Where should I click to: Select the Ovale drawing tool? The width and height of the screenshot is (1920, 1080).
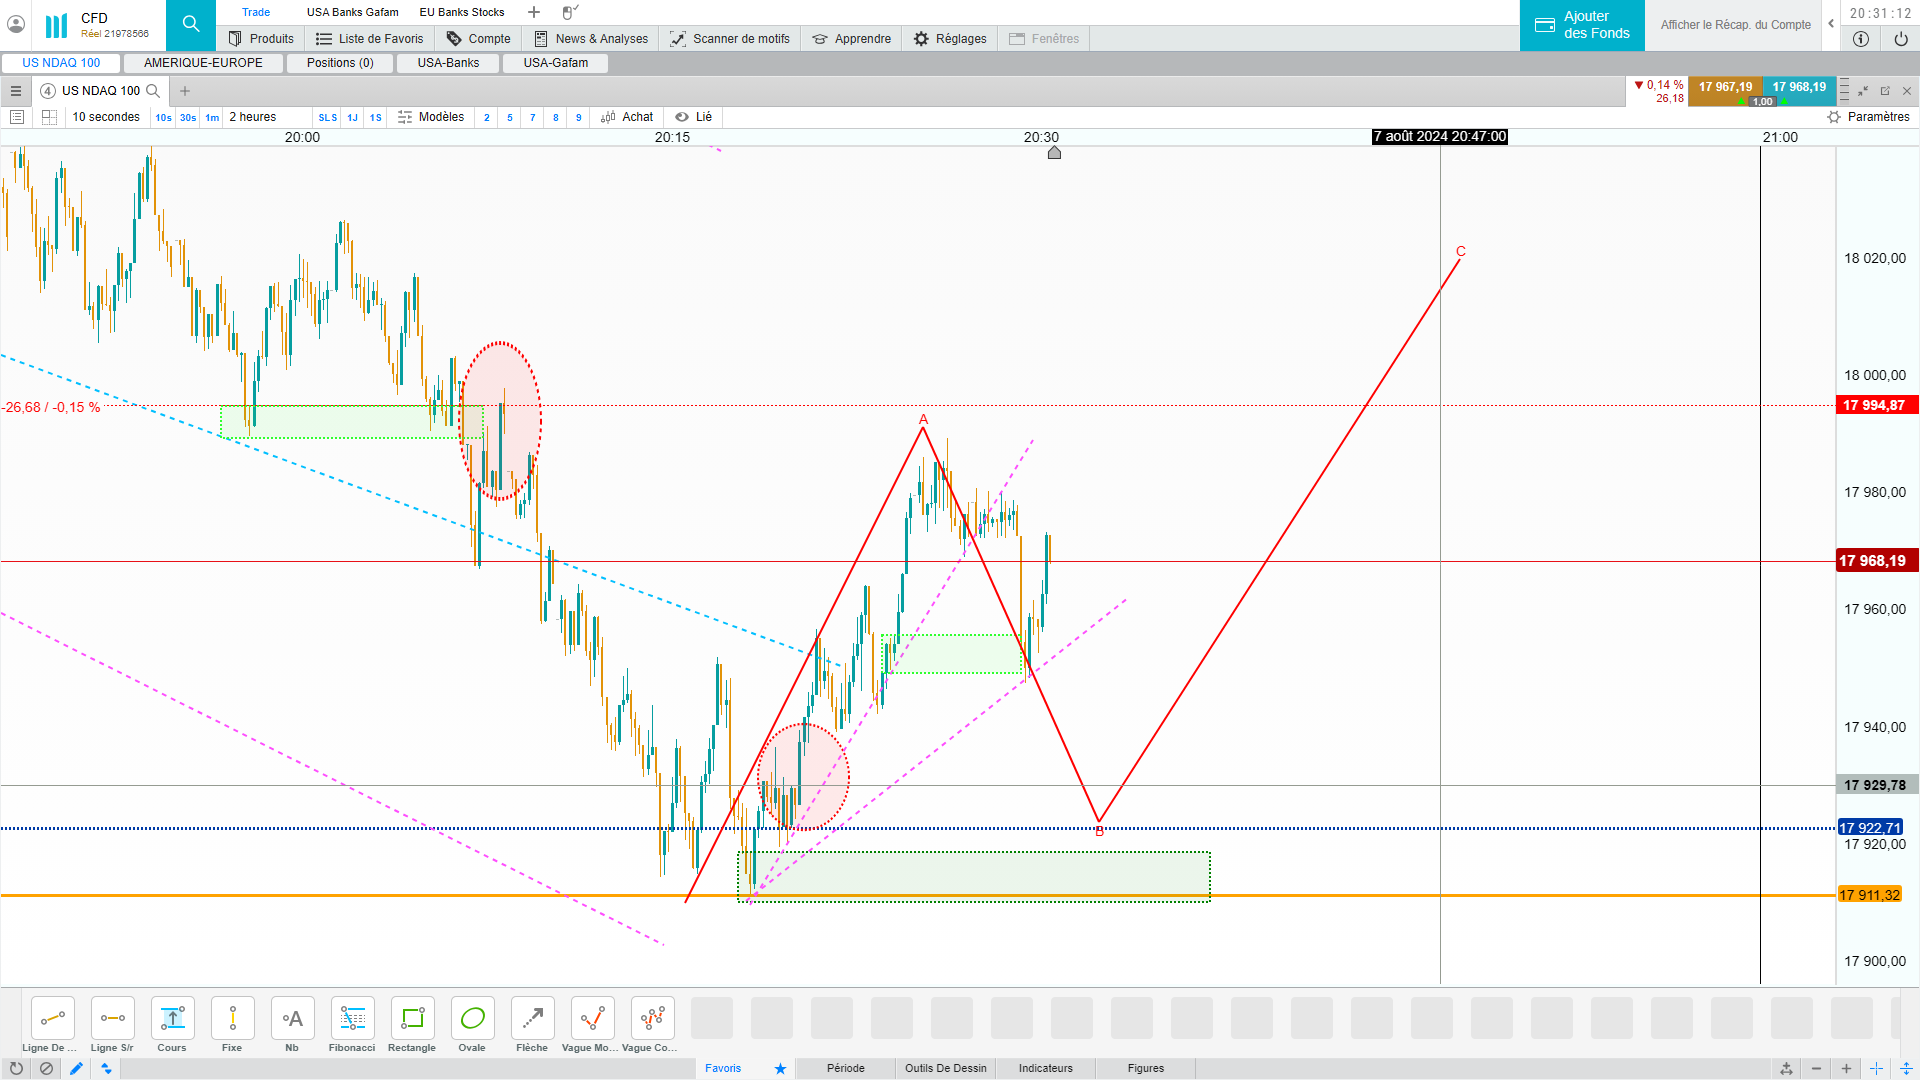(472, 1019)
